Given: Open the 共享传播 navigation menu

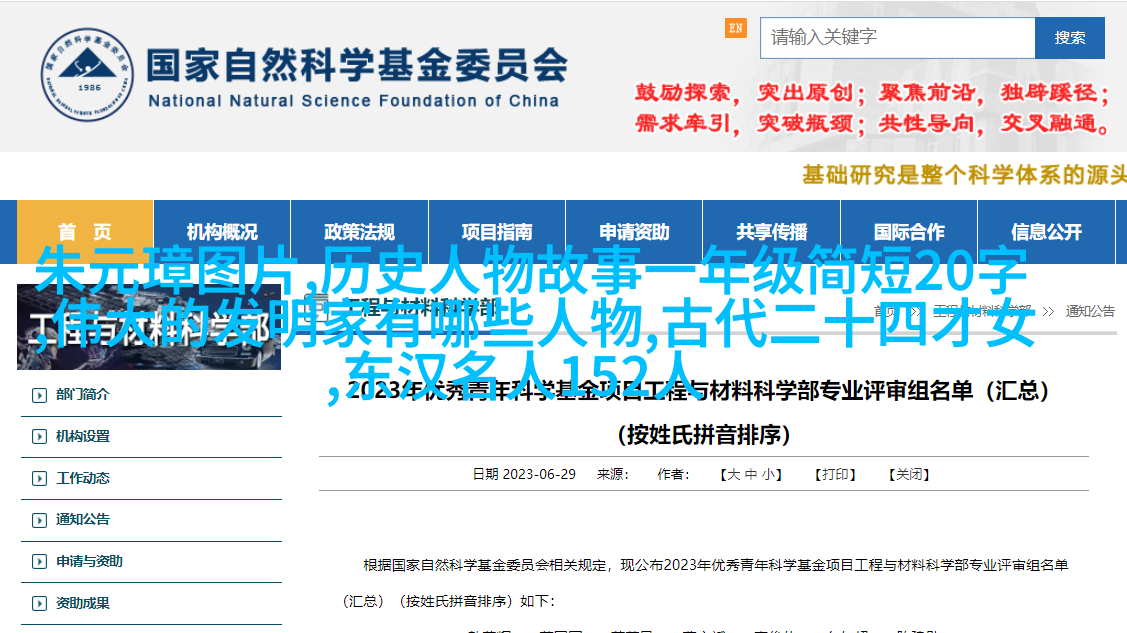Looking at the screenshot, I should point(771,231).
